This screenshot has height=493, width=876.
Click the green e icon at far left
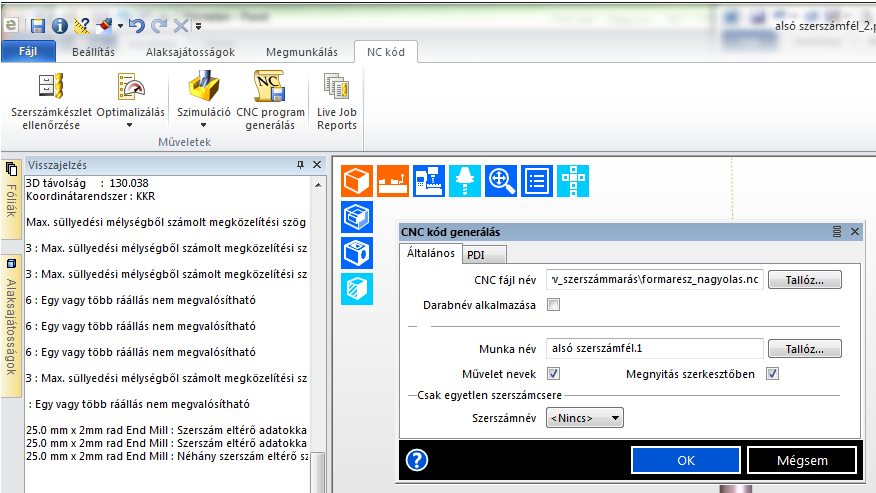tap(11, 25)
